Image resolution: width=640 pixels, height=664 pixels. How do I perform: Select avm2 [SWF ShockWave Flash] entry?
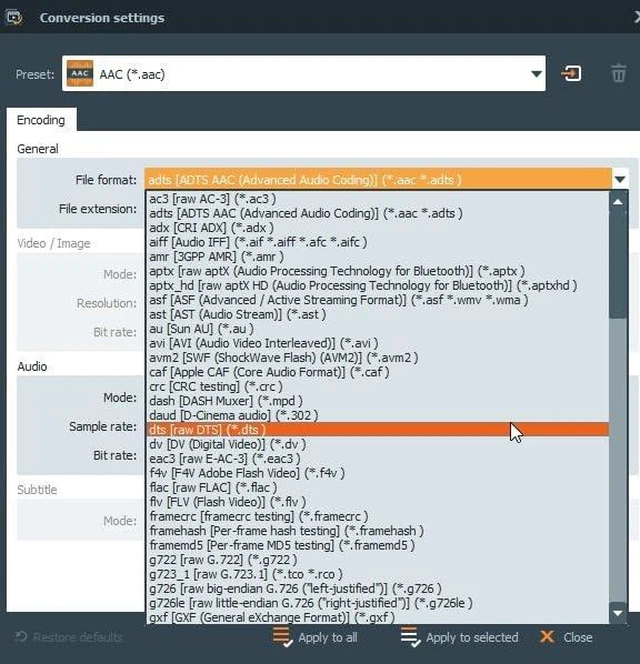tap(377, 357)
